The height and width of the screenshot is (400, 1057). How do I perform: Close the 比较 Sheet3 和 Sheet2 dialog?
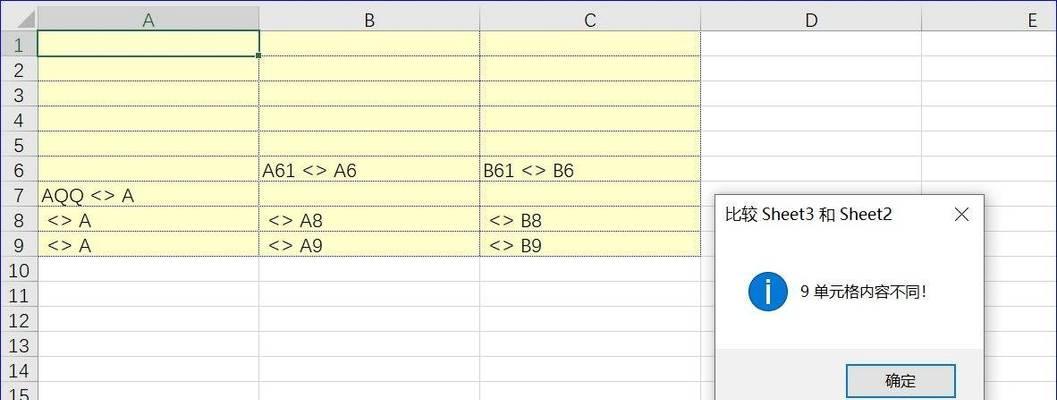point(962,215)
